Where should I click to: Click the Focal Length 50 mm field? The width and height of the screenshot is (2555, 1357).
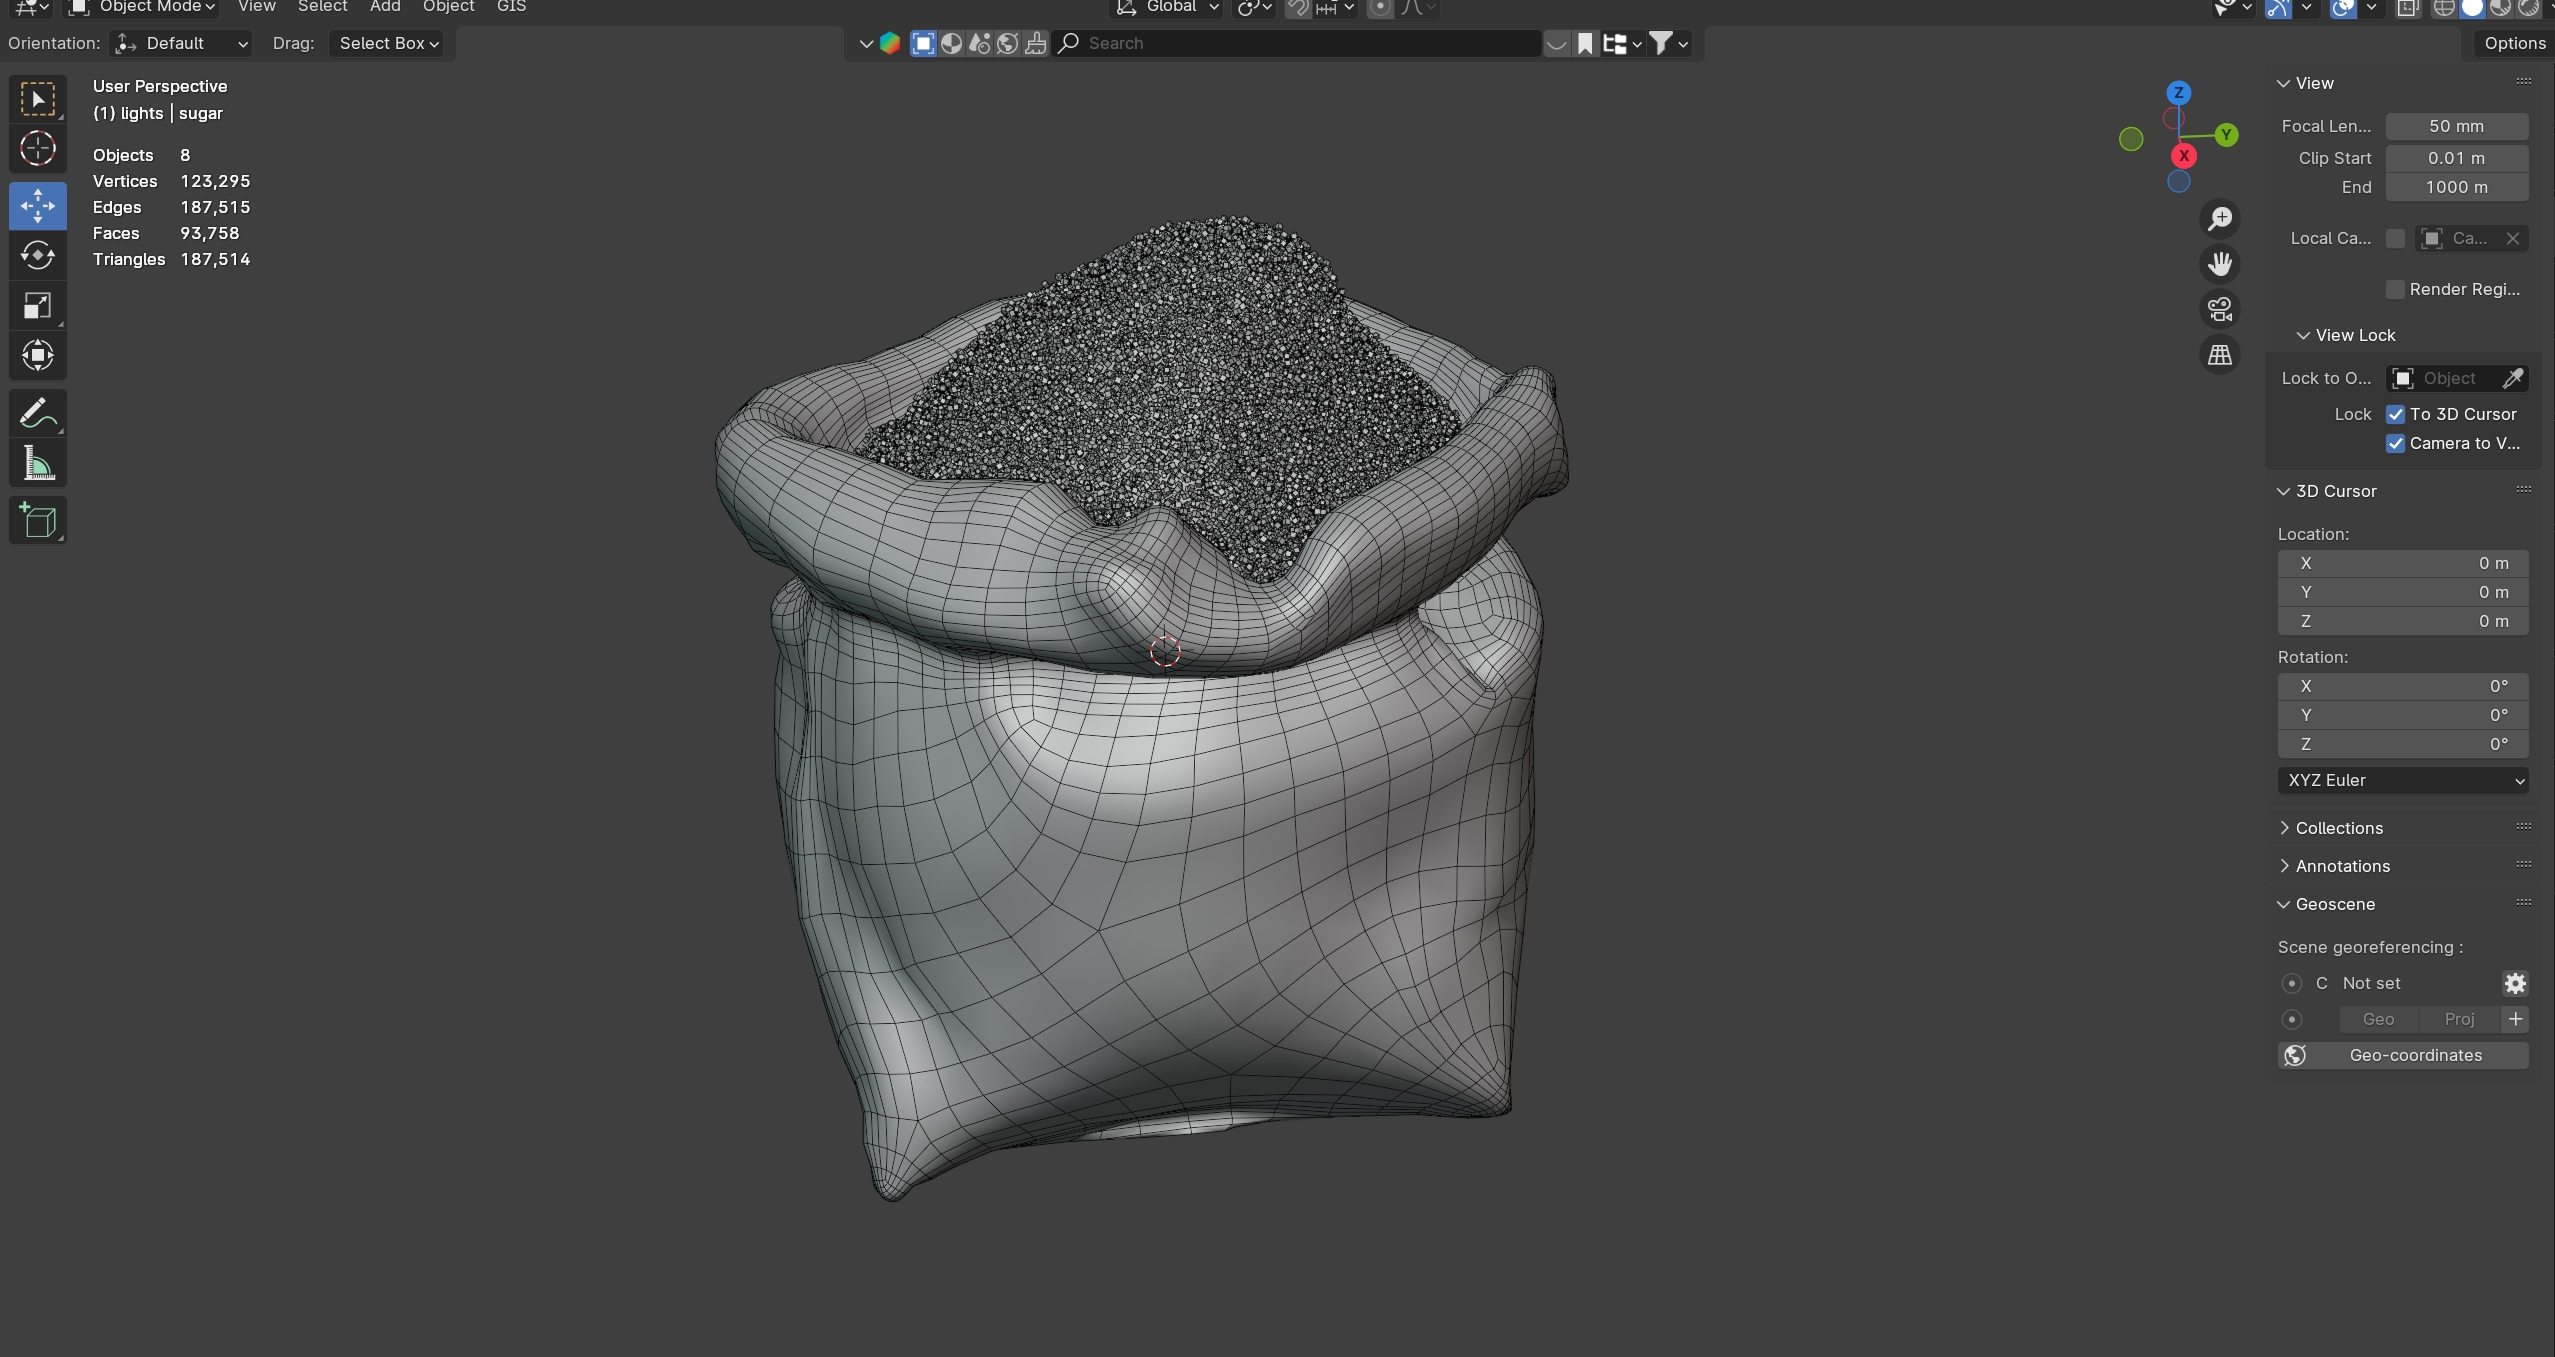(x=2456, y=126)
